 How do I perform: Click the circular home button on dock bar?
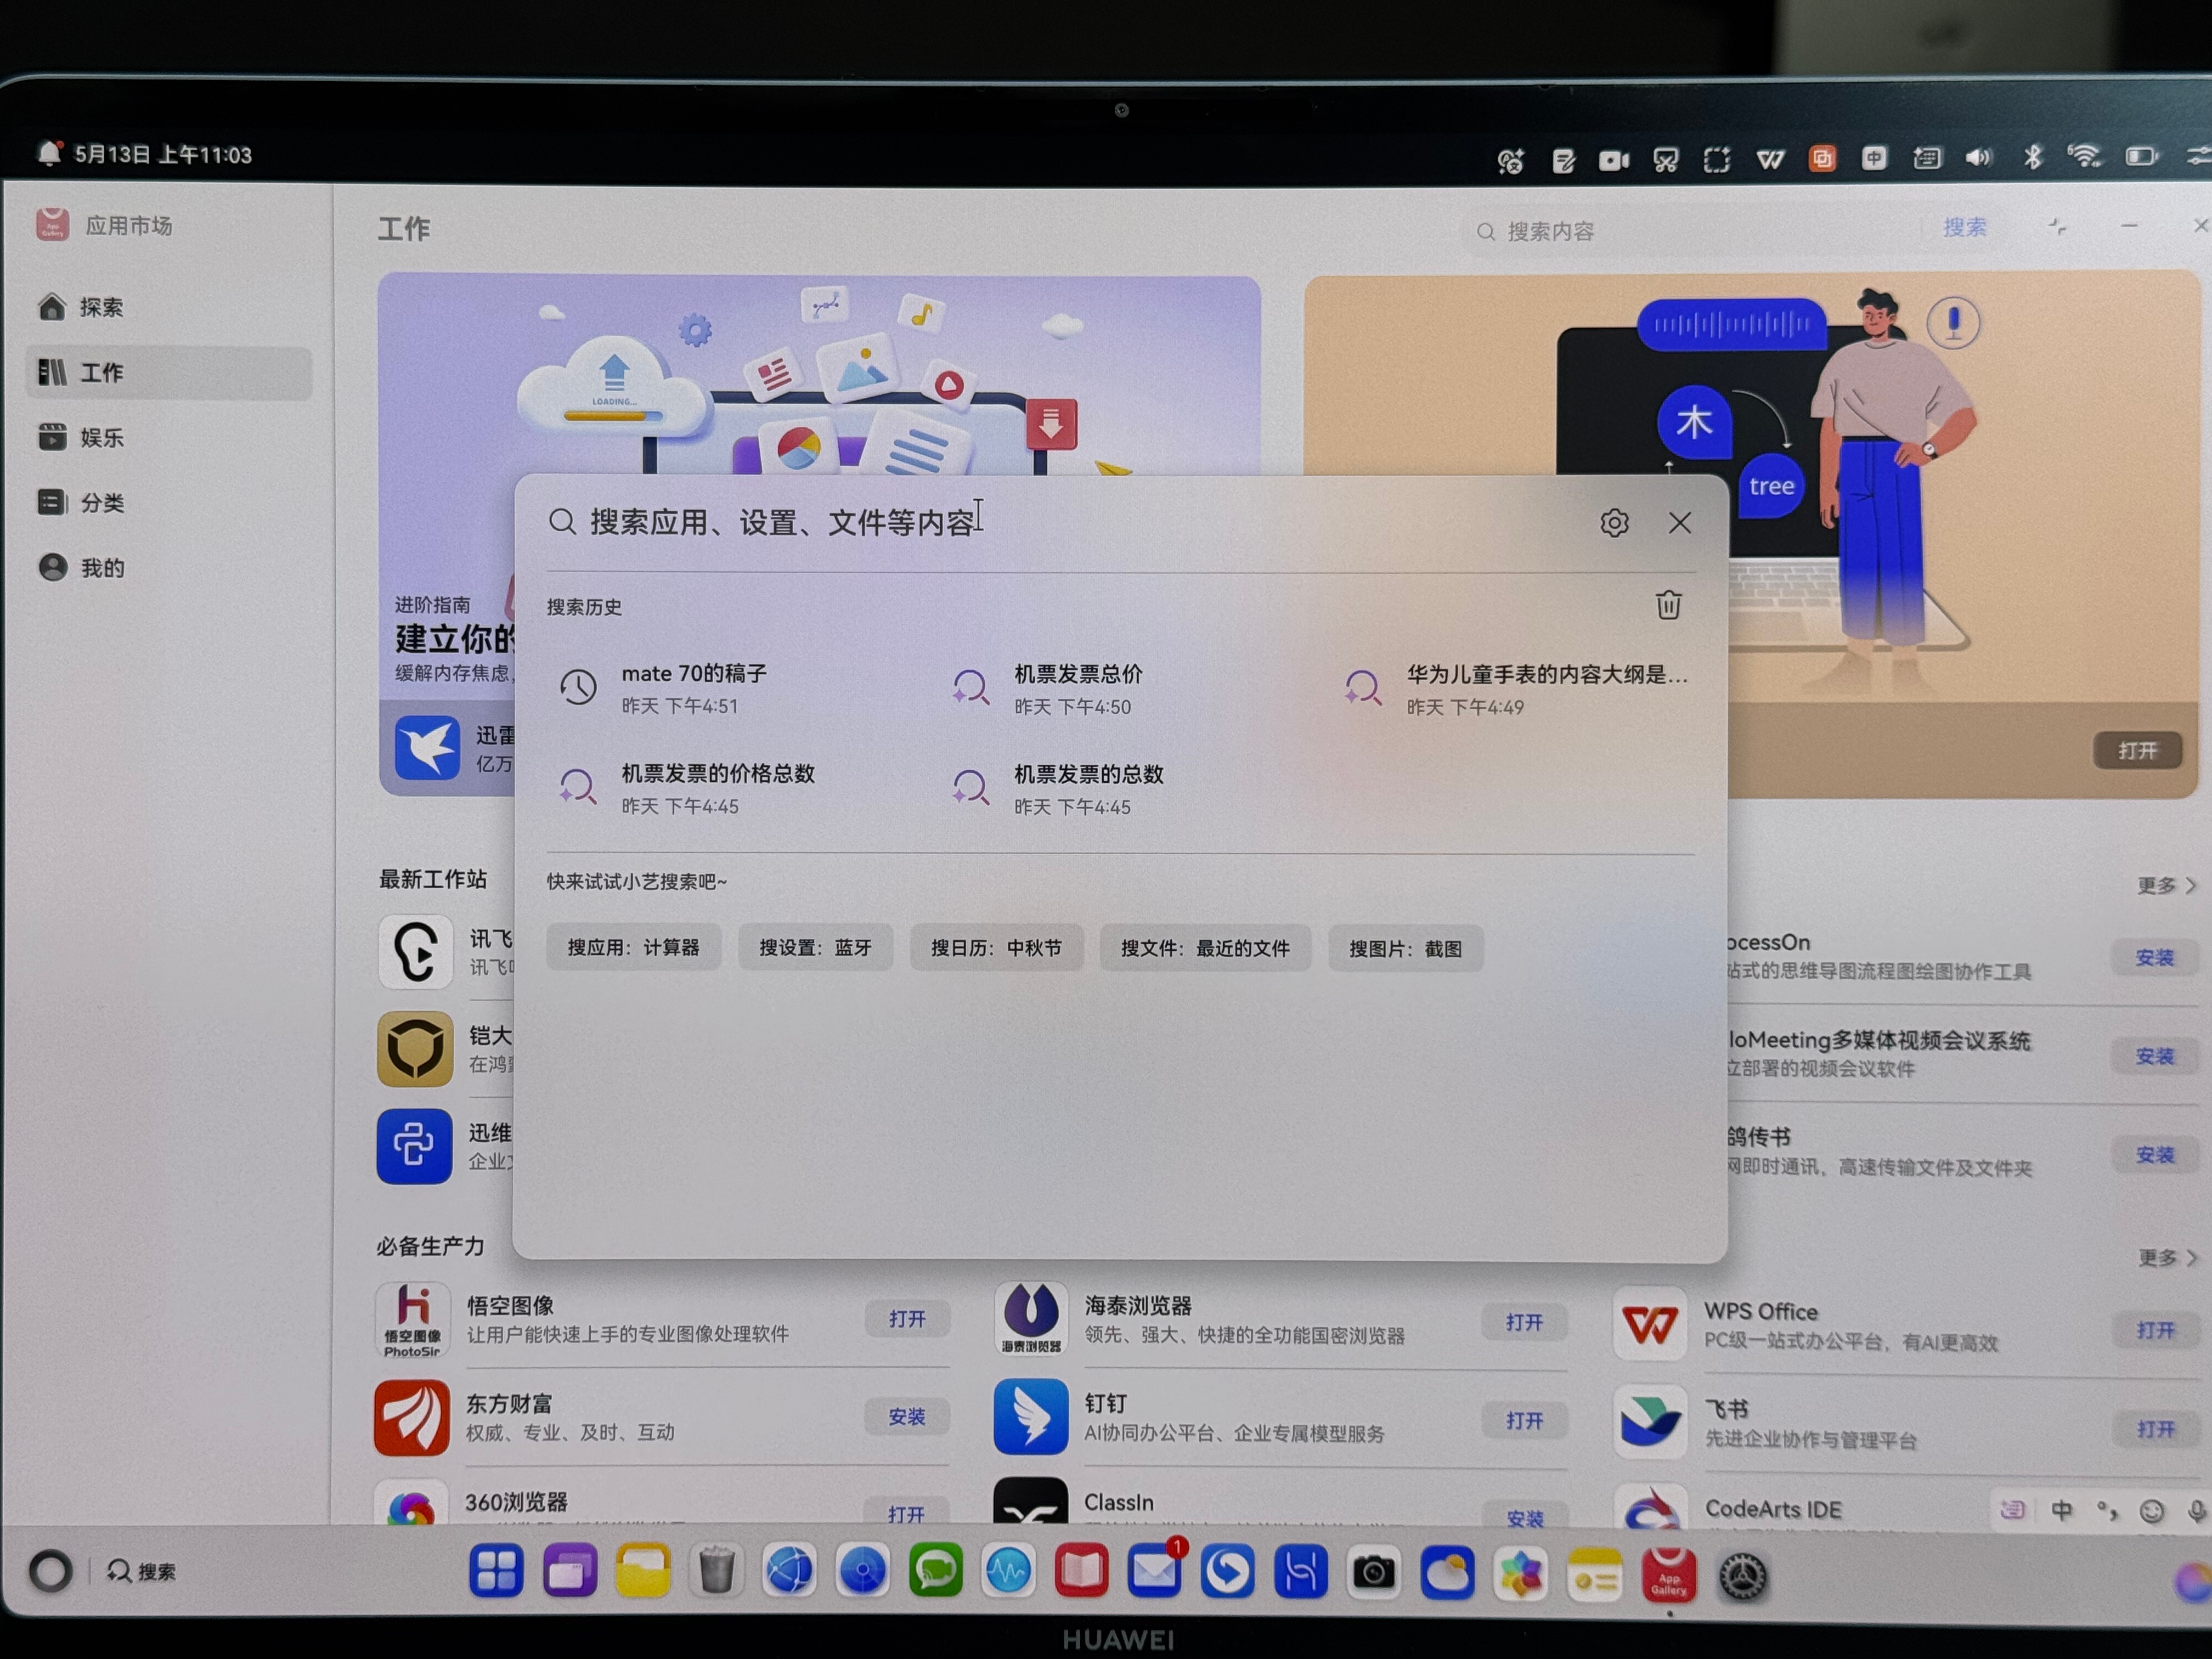(x=50, y=1571)
